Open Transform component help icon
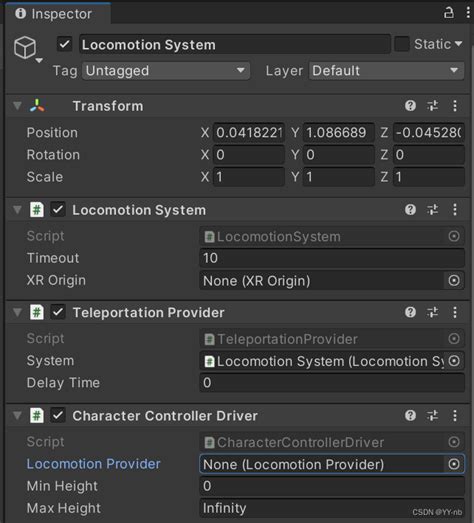474x523 pixels. coord(410,106)
